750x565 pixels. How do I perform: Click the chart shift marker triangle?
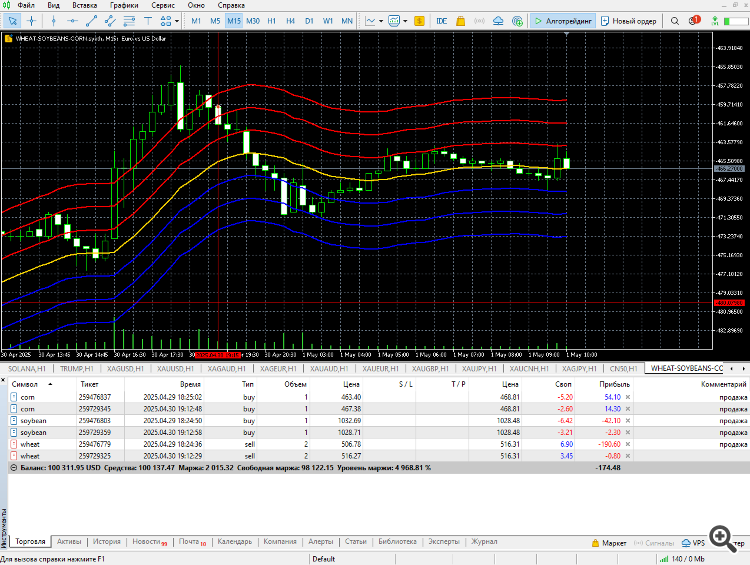pos(566,34)
